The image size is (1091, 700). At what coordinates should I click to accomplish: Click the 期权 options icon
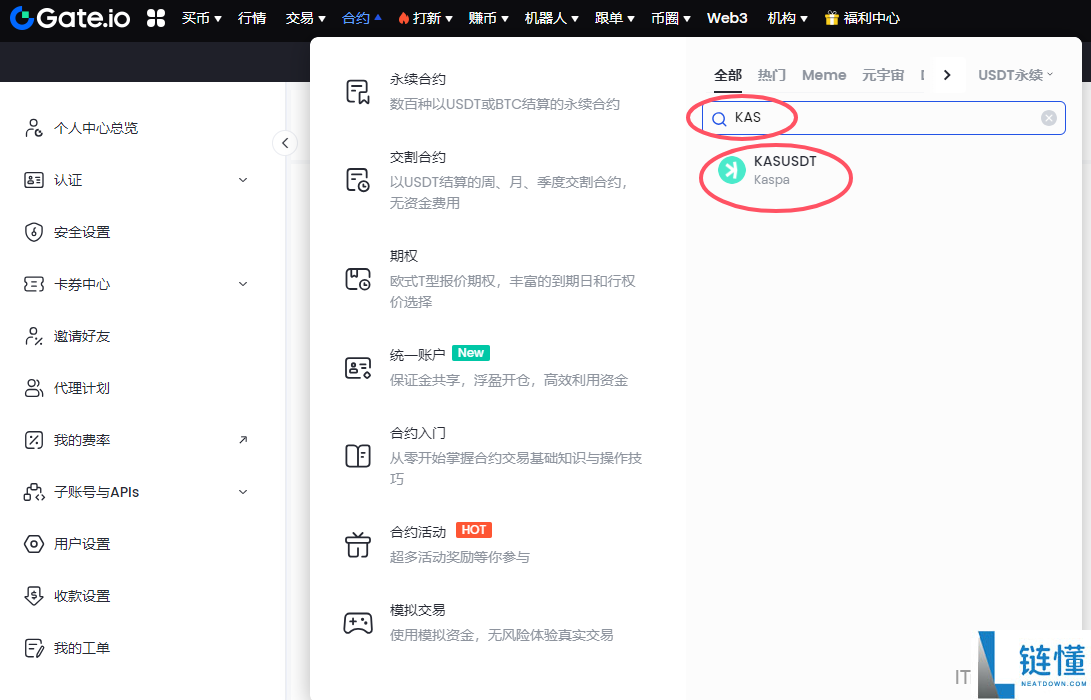click(358, 279)
